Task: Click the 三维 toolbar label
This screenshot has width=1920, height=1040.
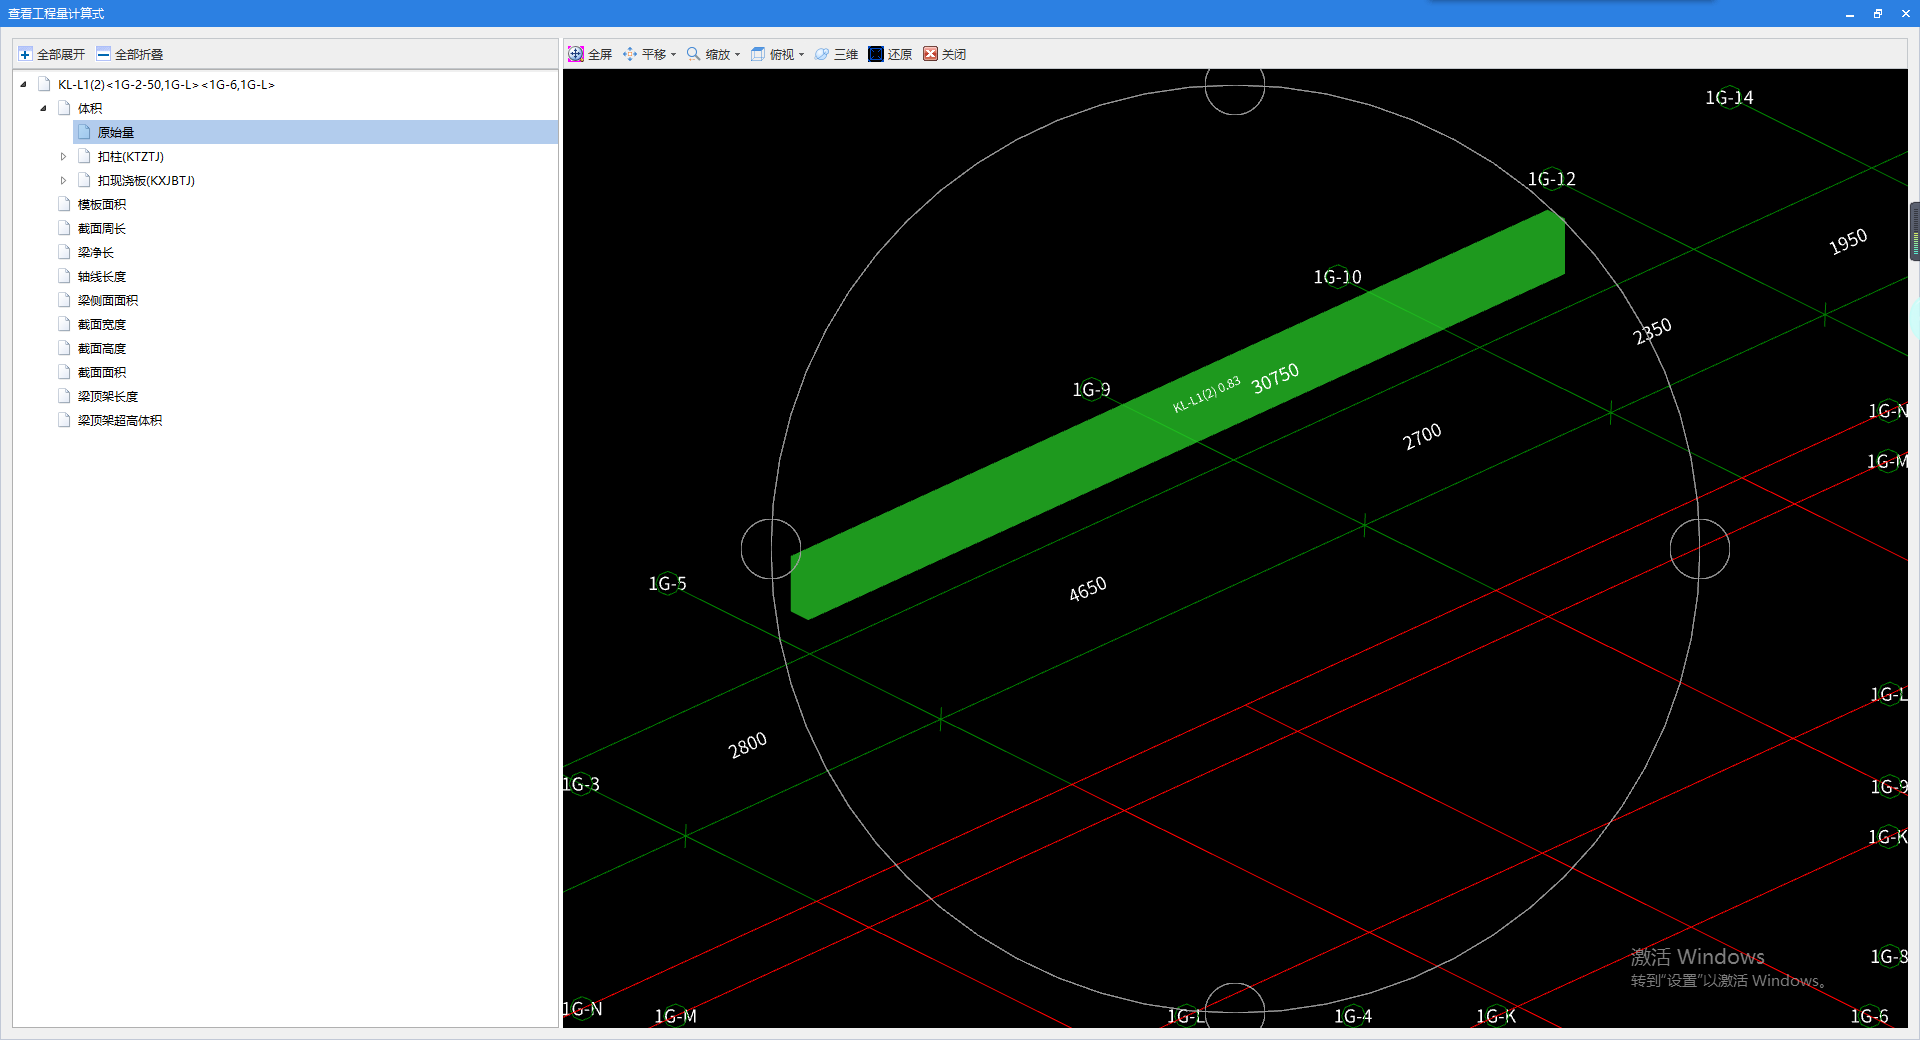Action: click(x=846, y=54)
